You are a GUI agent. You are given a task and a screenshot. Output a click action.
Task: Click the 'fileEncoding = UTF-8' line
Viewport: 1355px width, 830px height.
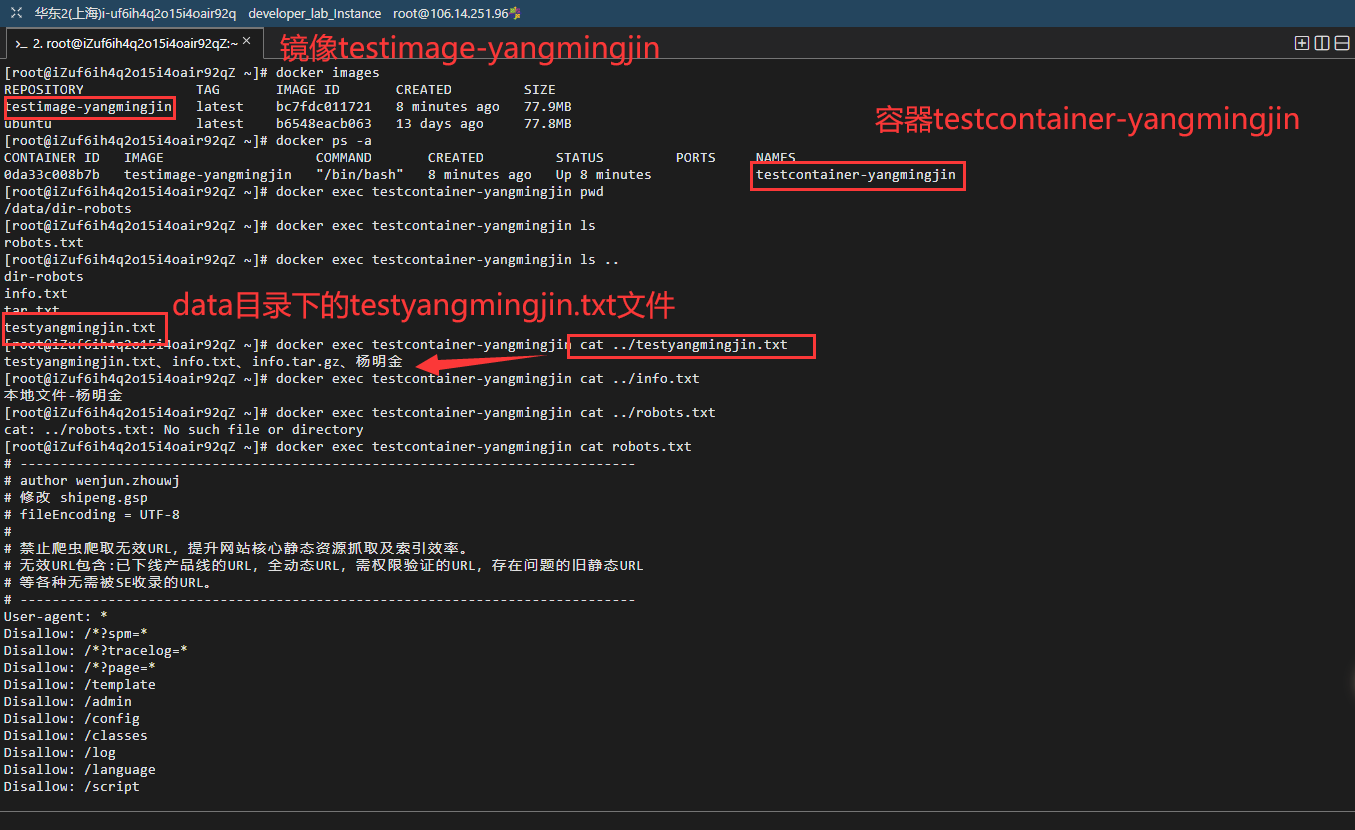[x=92, y=515]
